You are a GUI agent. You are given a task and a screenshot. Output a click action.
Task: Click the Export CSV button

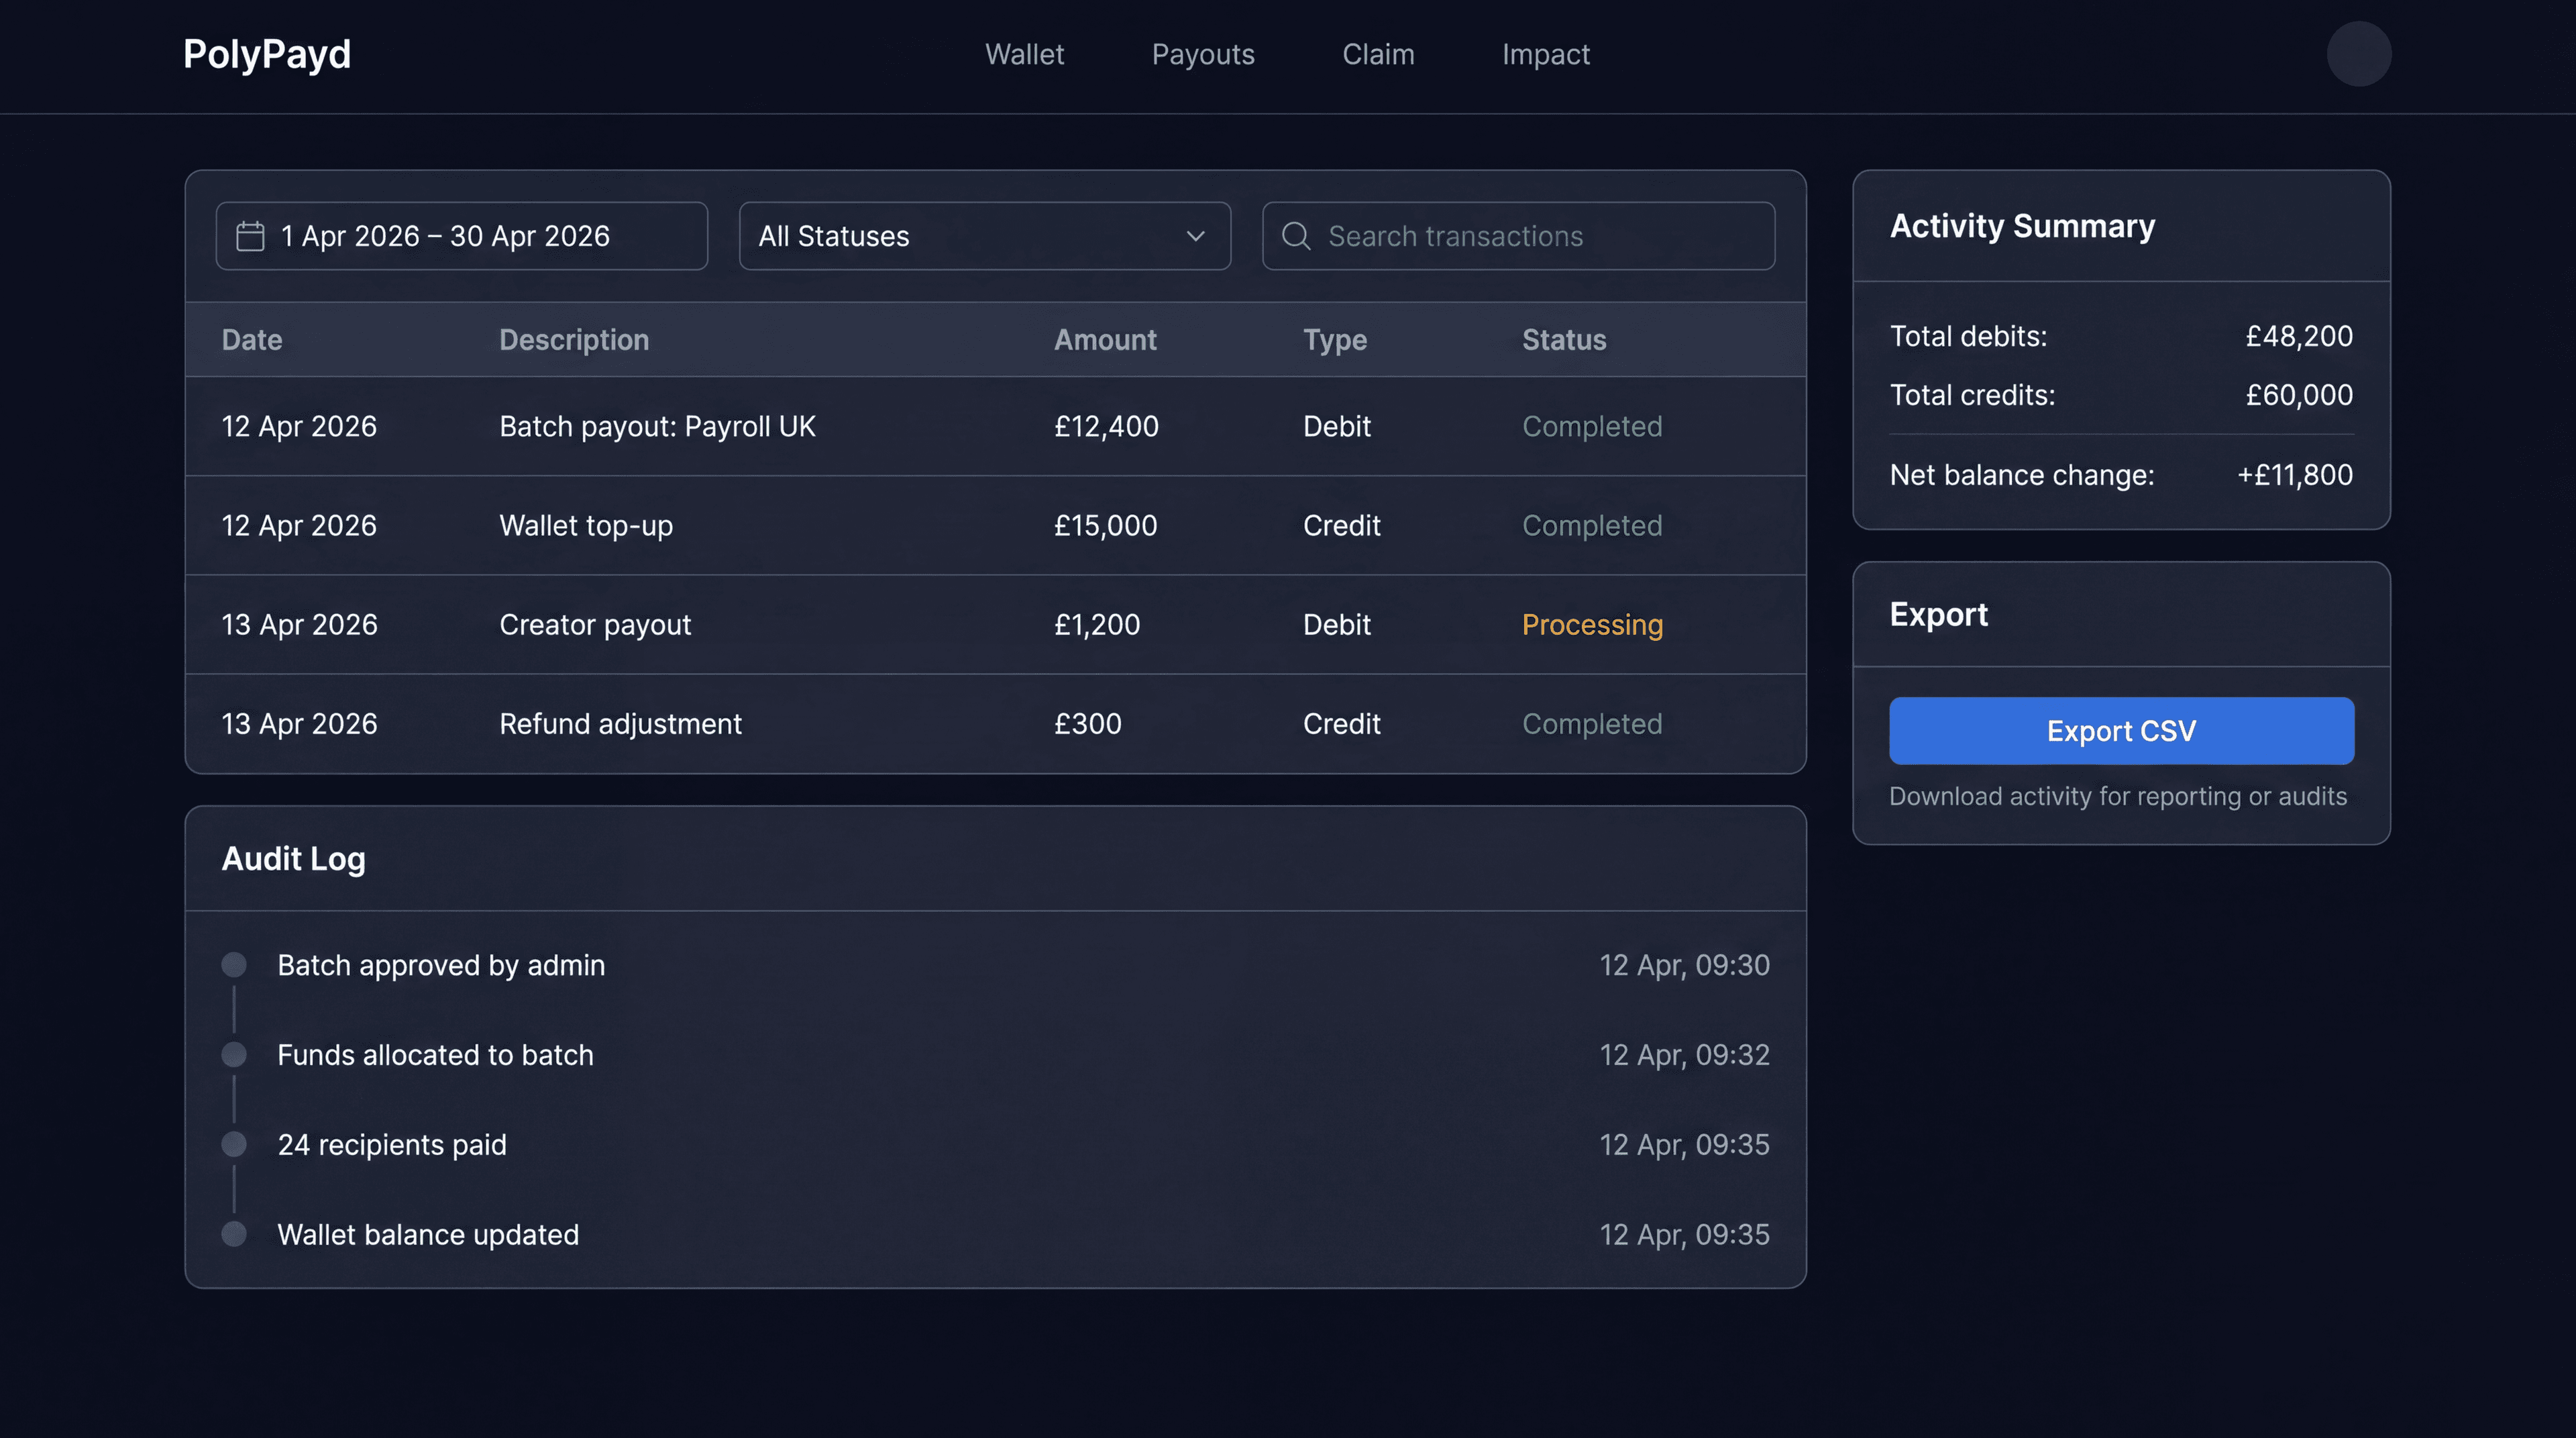2120,731
